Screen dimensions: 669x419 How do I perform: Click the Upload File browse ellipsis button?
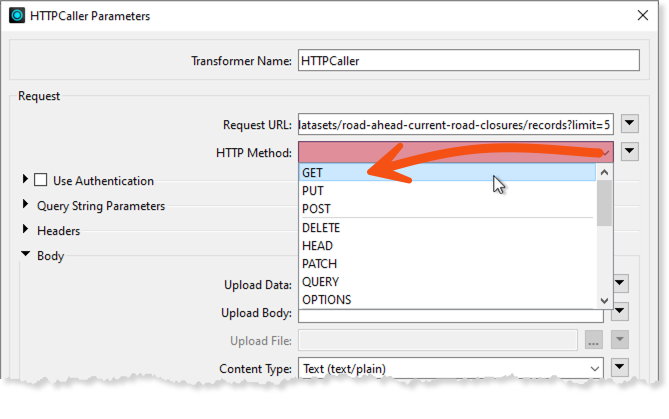click(593, 340)
